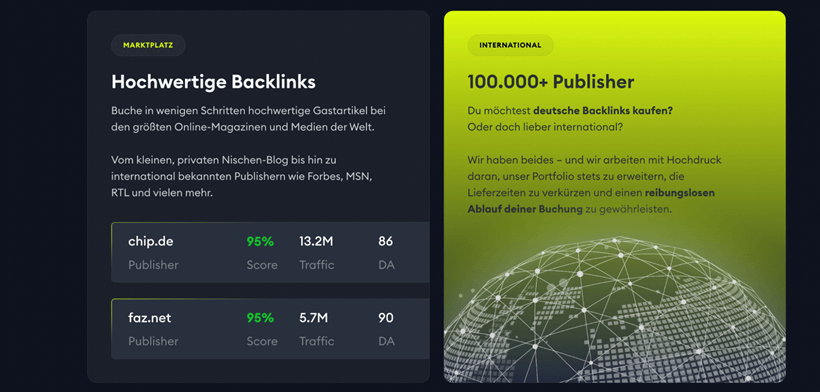Click the Publisher label under chip.de
Image resolution: width=820 pixels, height=392 pixels.
[x=153, y=265]
